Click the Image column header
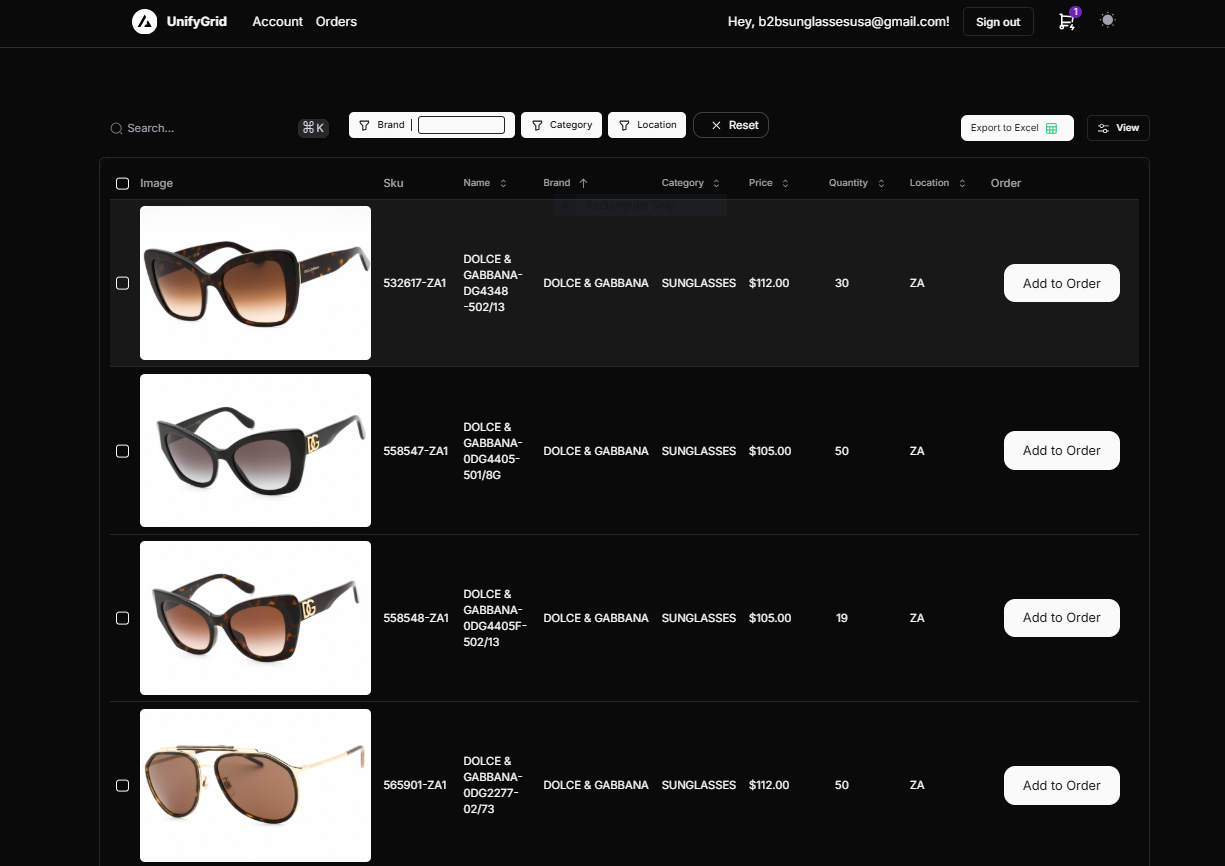The height and width of the screenshot is (866, 1225). coord(156,183)
